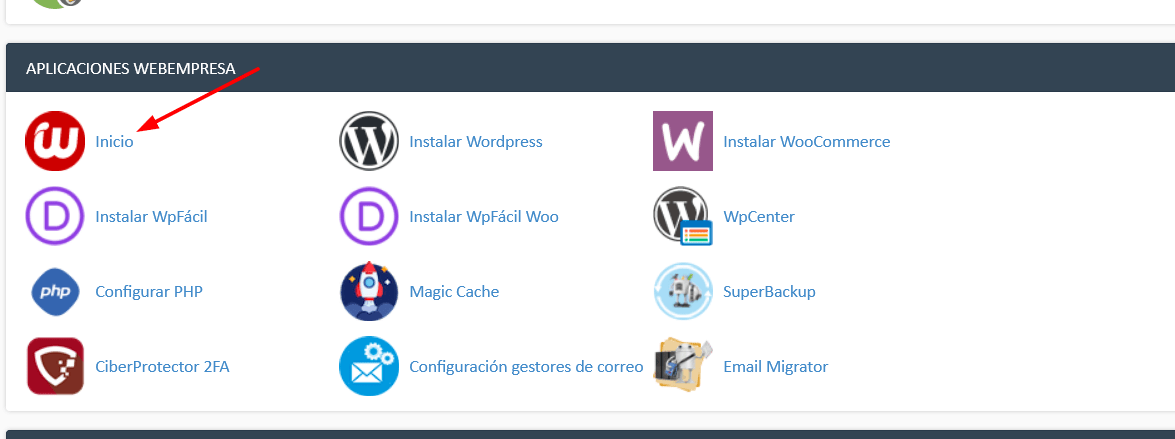Click the purple WooCommerce icon

683,141
